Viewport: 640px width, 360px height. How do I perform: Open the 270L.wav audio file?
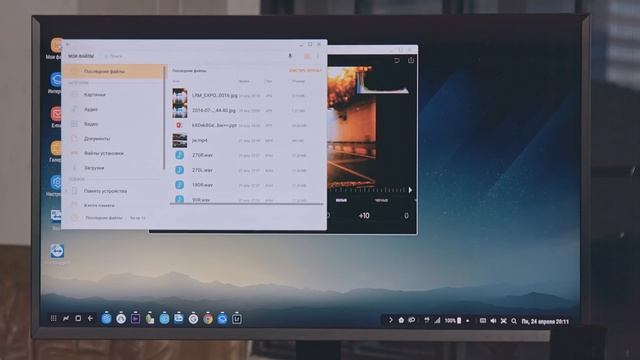(247, 170)
